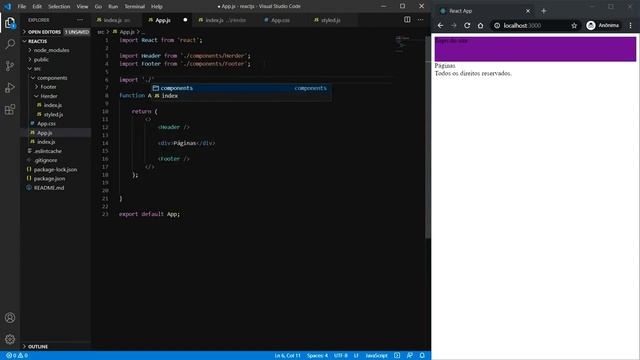Open the File menu
This screenshot has height=360, width=640.
click(x=22, y=7)
